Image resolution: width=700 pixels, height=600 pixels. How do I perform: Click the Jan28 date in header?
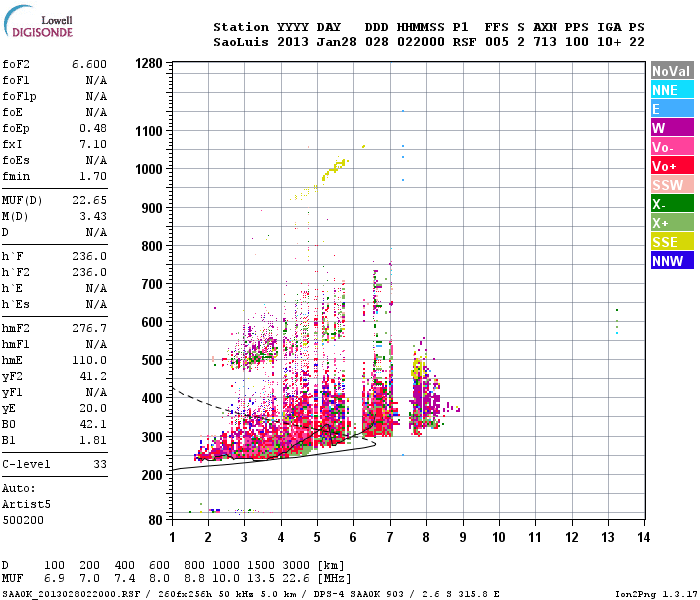point(336,42)
